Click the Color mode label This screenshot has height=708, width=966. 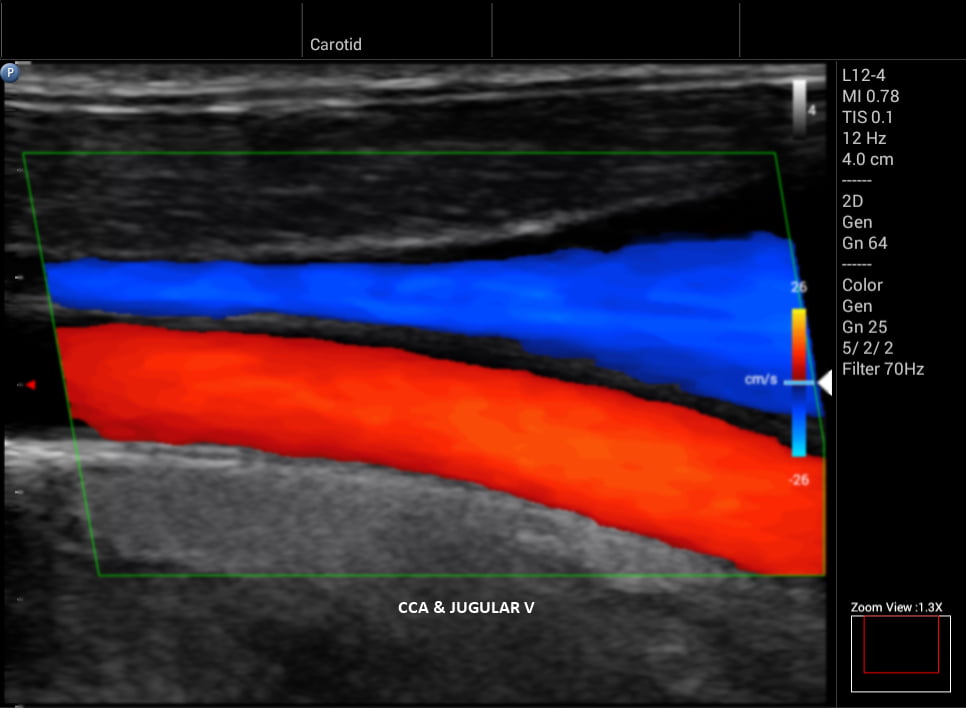coord(862,285)
